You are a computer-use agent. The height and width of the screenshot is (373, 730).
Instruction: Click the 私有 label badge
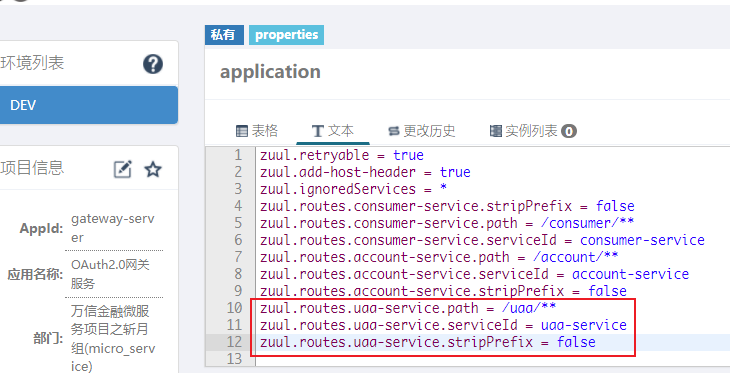[224, 35]
